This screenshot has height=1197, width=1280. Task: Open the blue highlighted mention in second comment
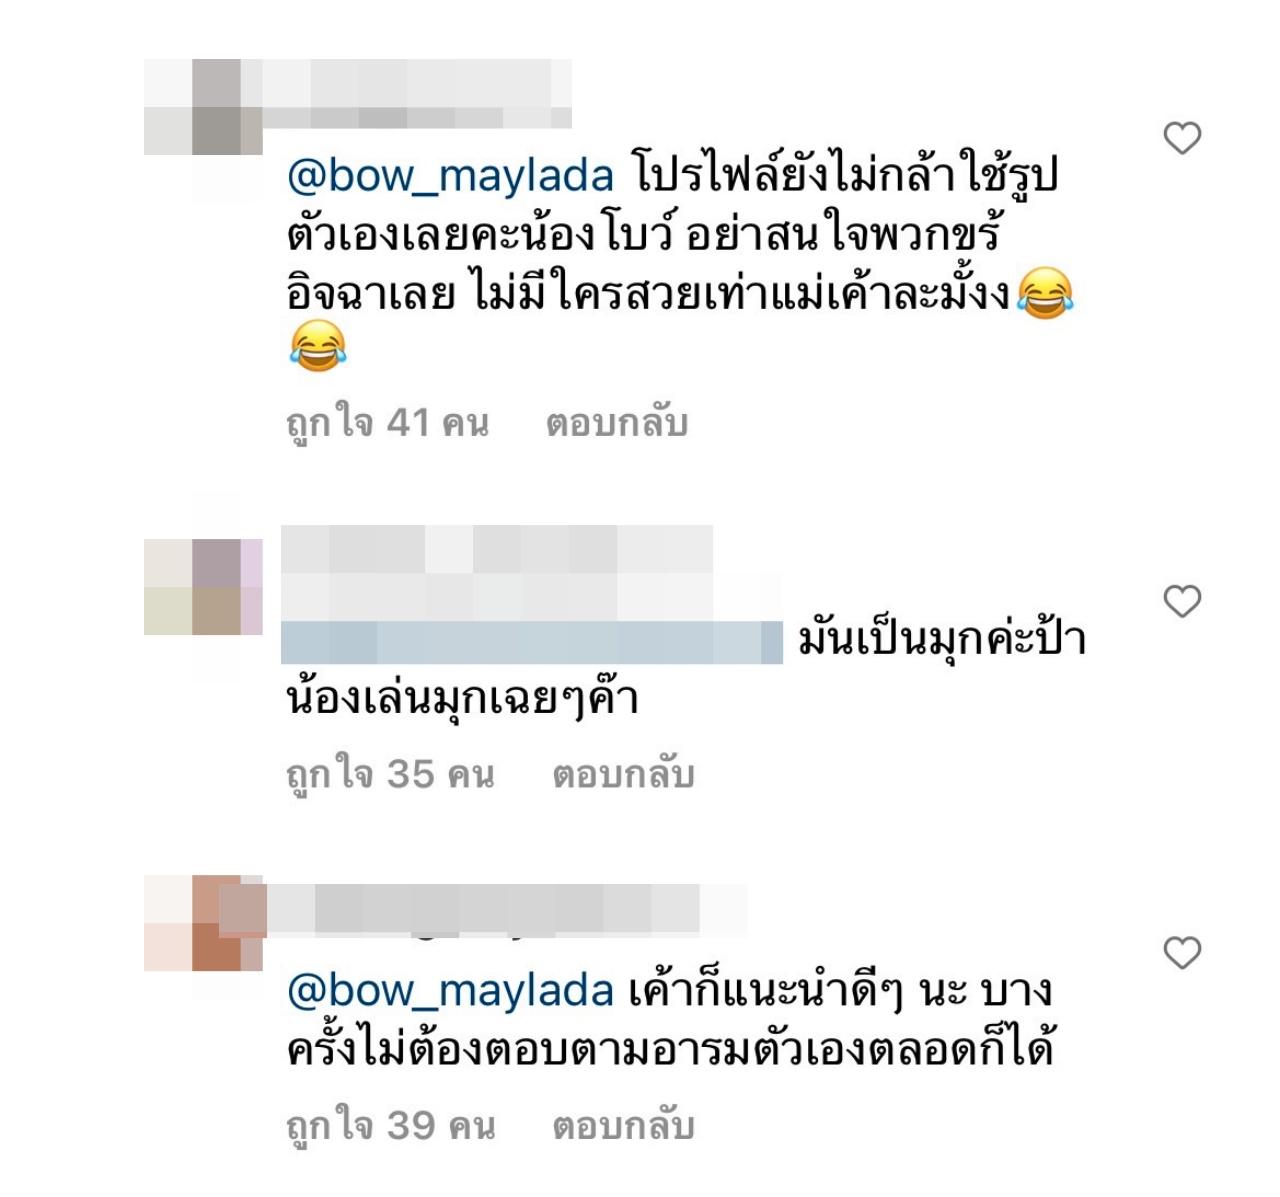pyautogui.click(x=532, y=642)
